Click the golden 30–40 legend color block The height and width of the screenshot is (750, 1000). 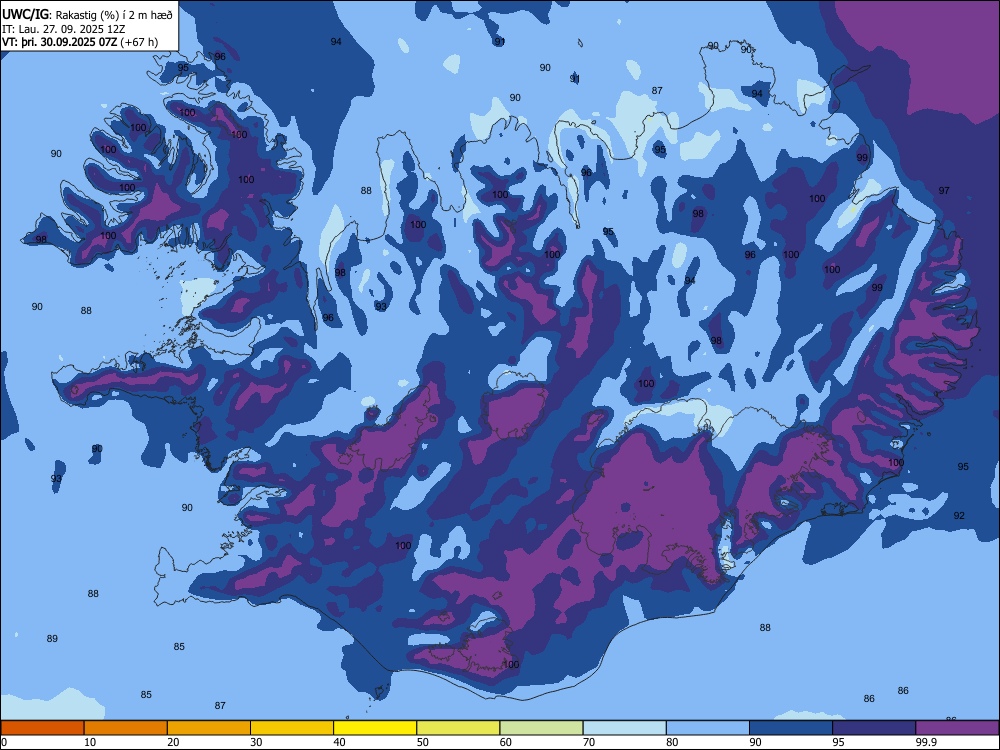(x=292, y=728)
